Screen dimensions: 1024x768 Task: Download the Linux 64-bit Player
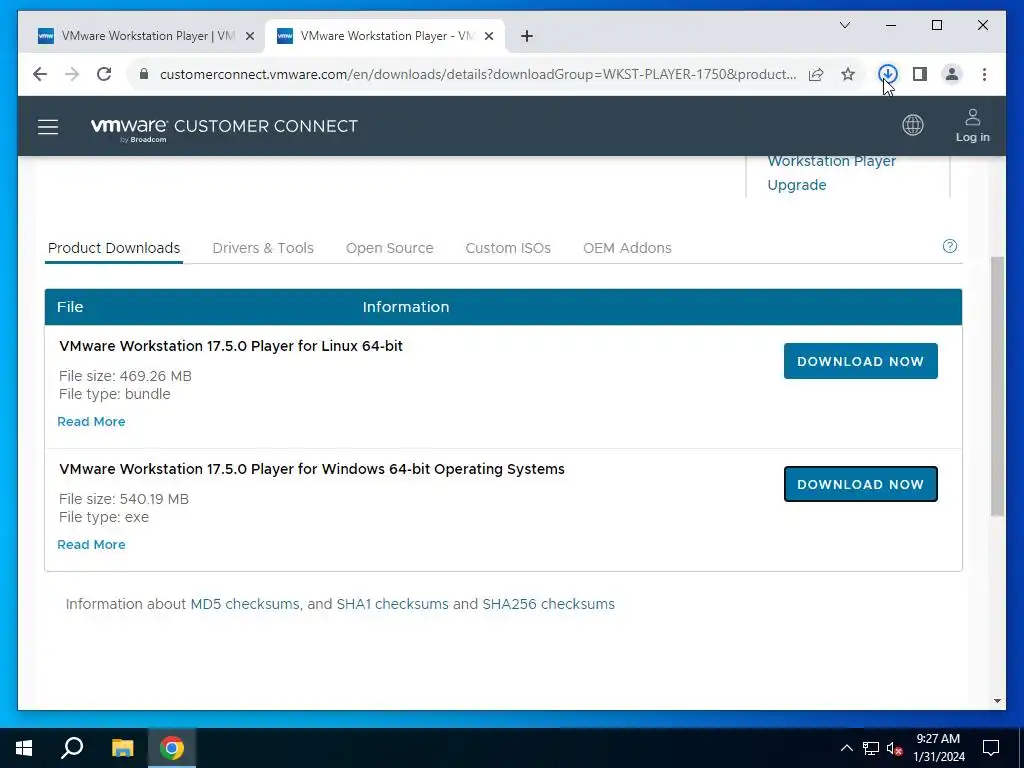[x=860, y=361]
